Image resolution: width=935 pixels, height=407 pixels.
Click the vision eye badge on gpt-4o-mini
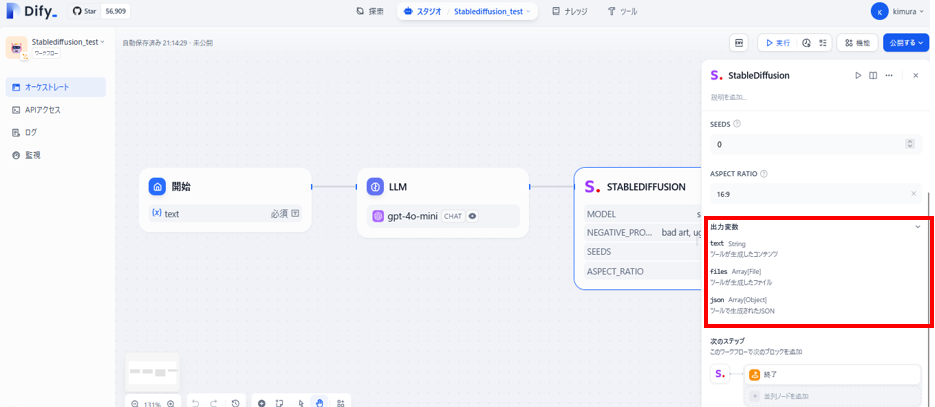click(x=472, y=216)
